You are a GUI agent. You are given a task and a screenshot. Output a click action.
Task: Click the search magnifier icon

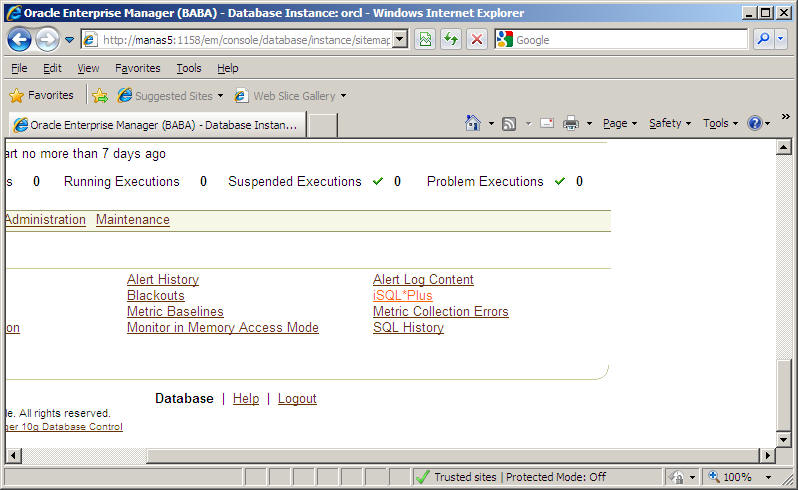762,39
